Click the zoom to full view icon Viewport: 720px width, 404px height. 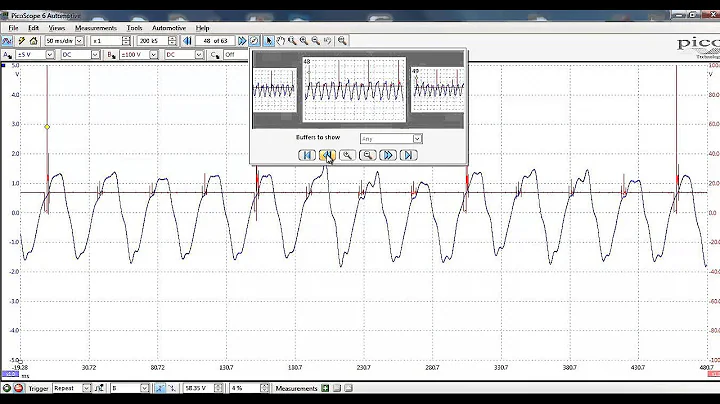point(342,41)
